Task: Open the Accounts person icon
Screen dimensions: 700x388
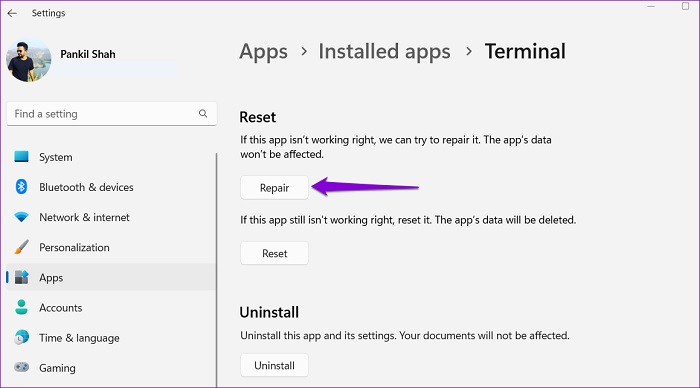Action: pyautogui.click(x=21, y=307)
